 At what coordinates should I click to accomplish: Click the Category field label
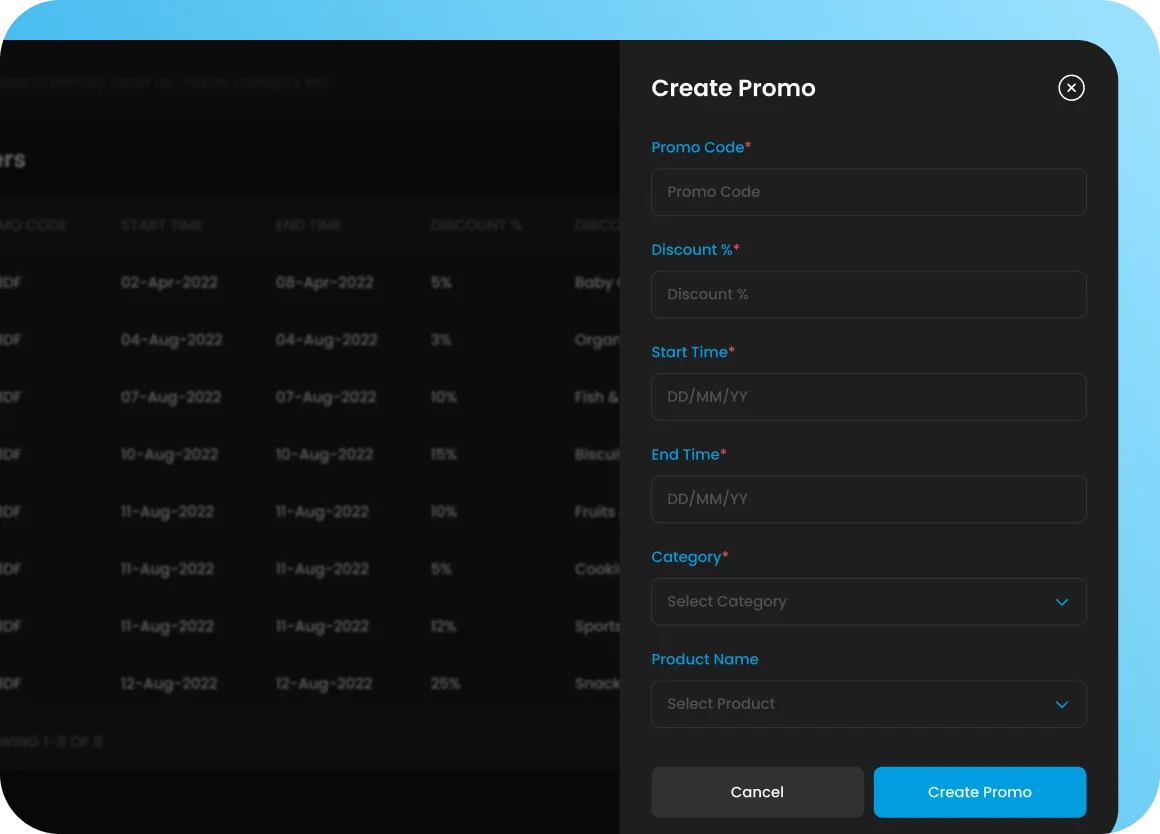[687, 557]
